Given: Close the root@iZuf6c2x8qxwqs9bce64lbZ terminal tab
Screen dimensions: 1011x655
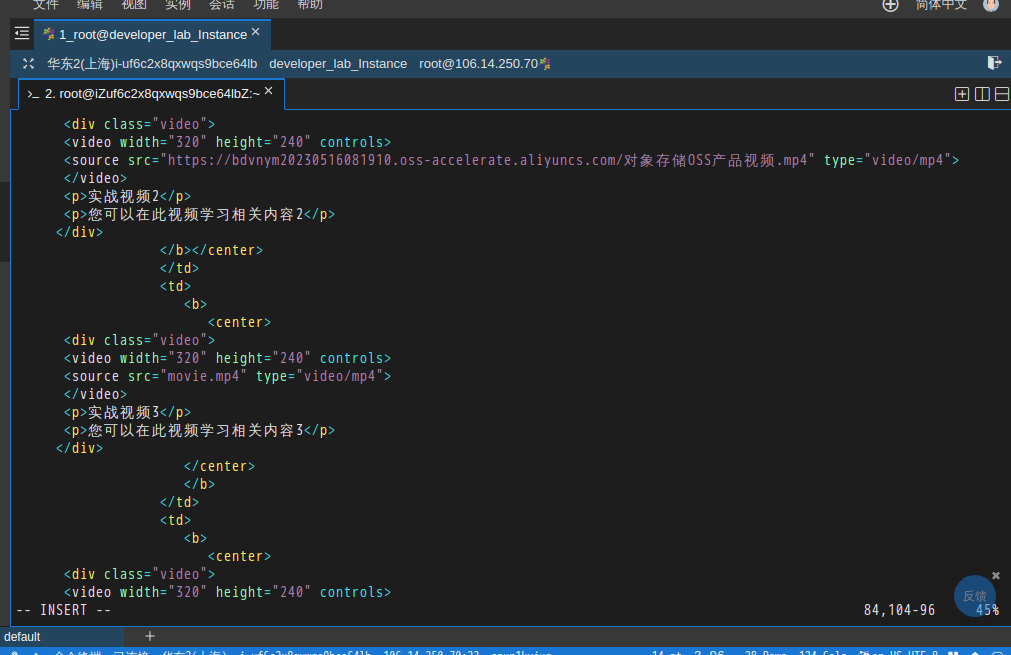Looking at the screenshot, I should pos(269,91).
